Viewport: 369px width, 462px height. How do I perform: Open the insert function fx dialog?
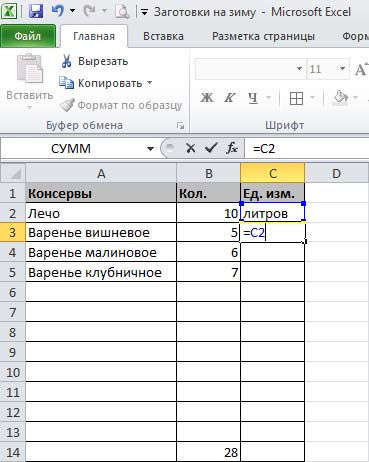tap(232, 148)
